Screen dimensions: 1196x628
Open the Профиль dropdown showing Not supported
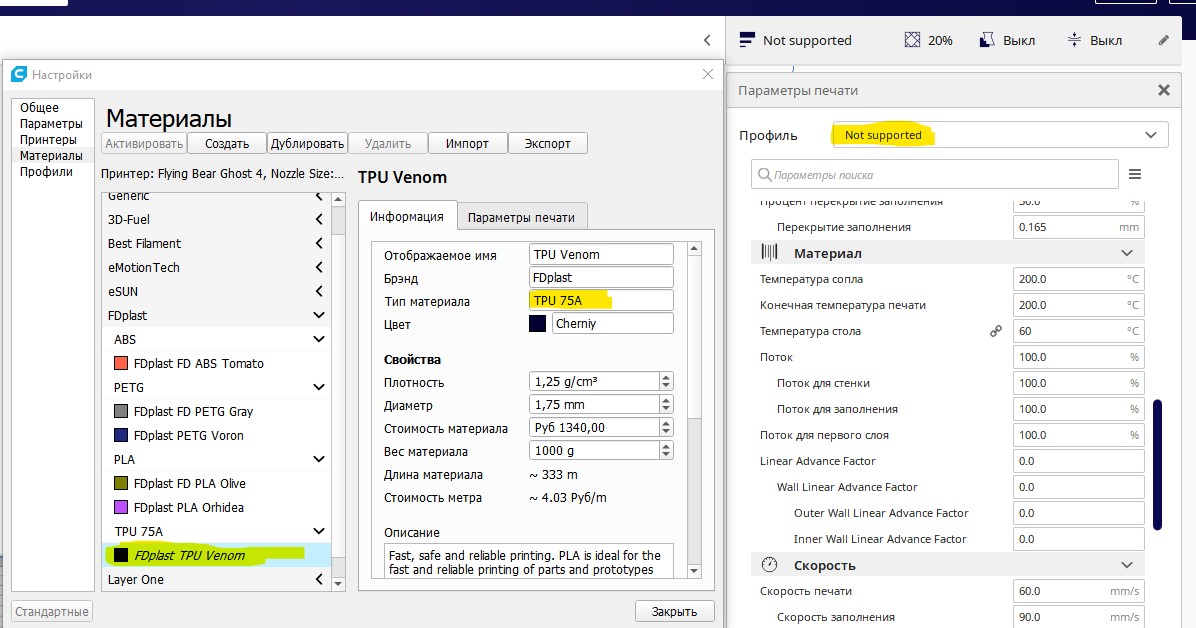click(1000, 135)
